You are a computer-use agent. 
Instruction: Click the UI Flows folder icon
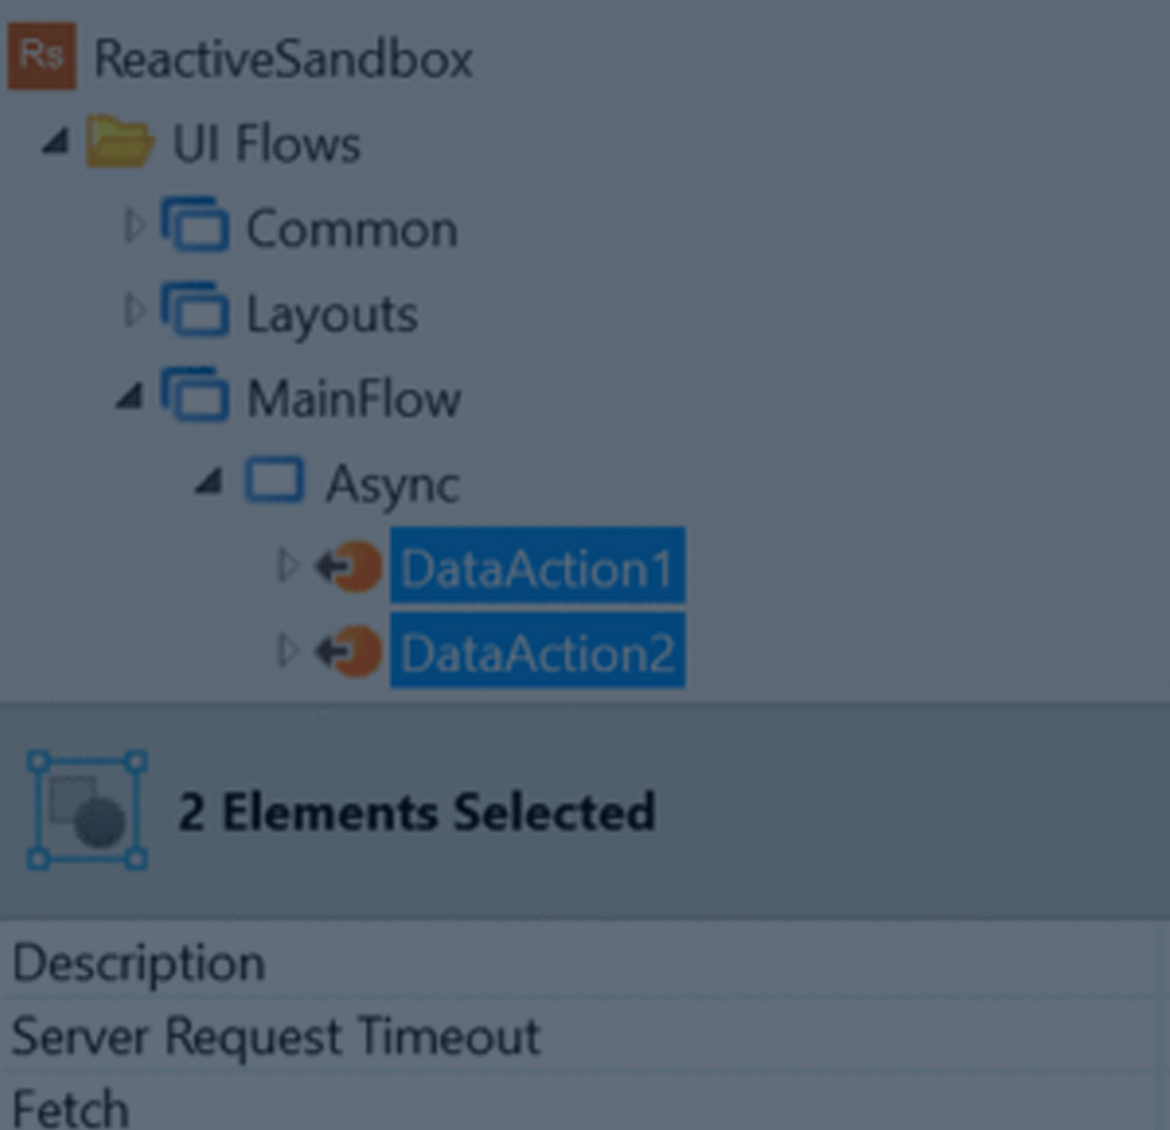(x=119, y=143)
